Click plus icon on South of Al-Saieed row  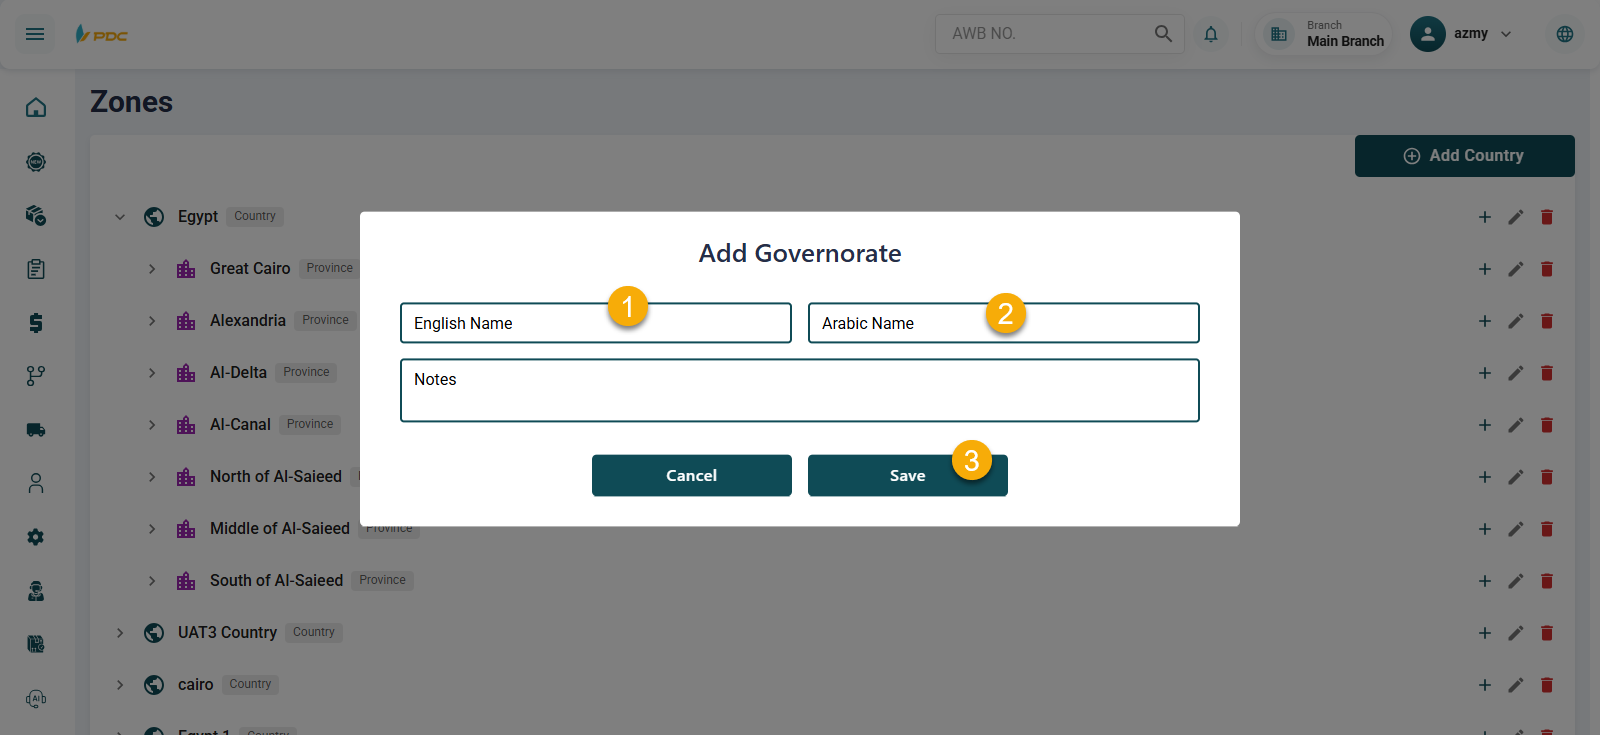(x=1485, y=581)
